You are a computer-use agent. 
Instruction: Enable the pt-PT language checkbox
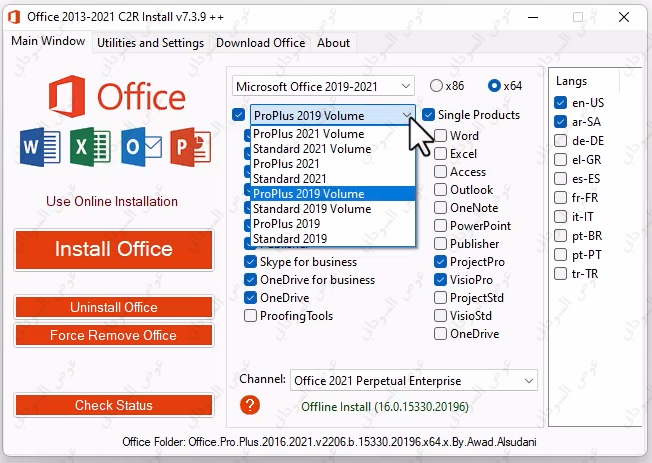tap(561, 255)
